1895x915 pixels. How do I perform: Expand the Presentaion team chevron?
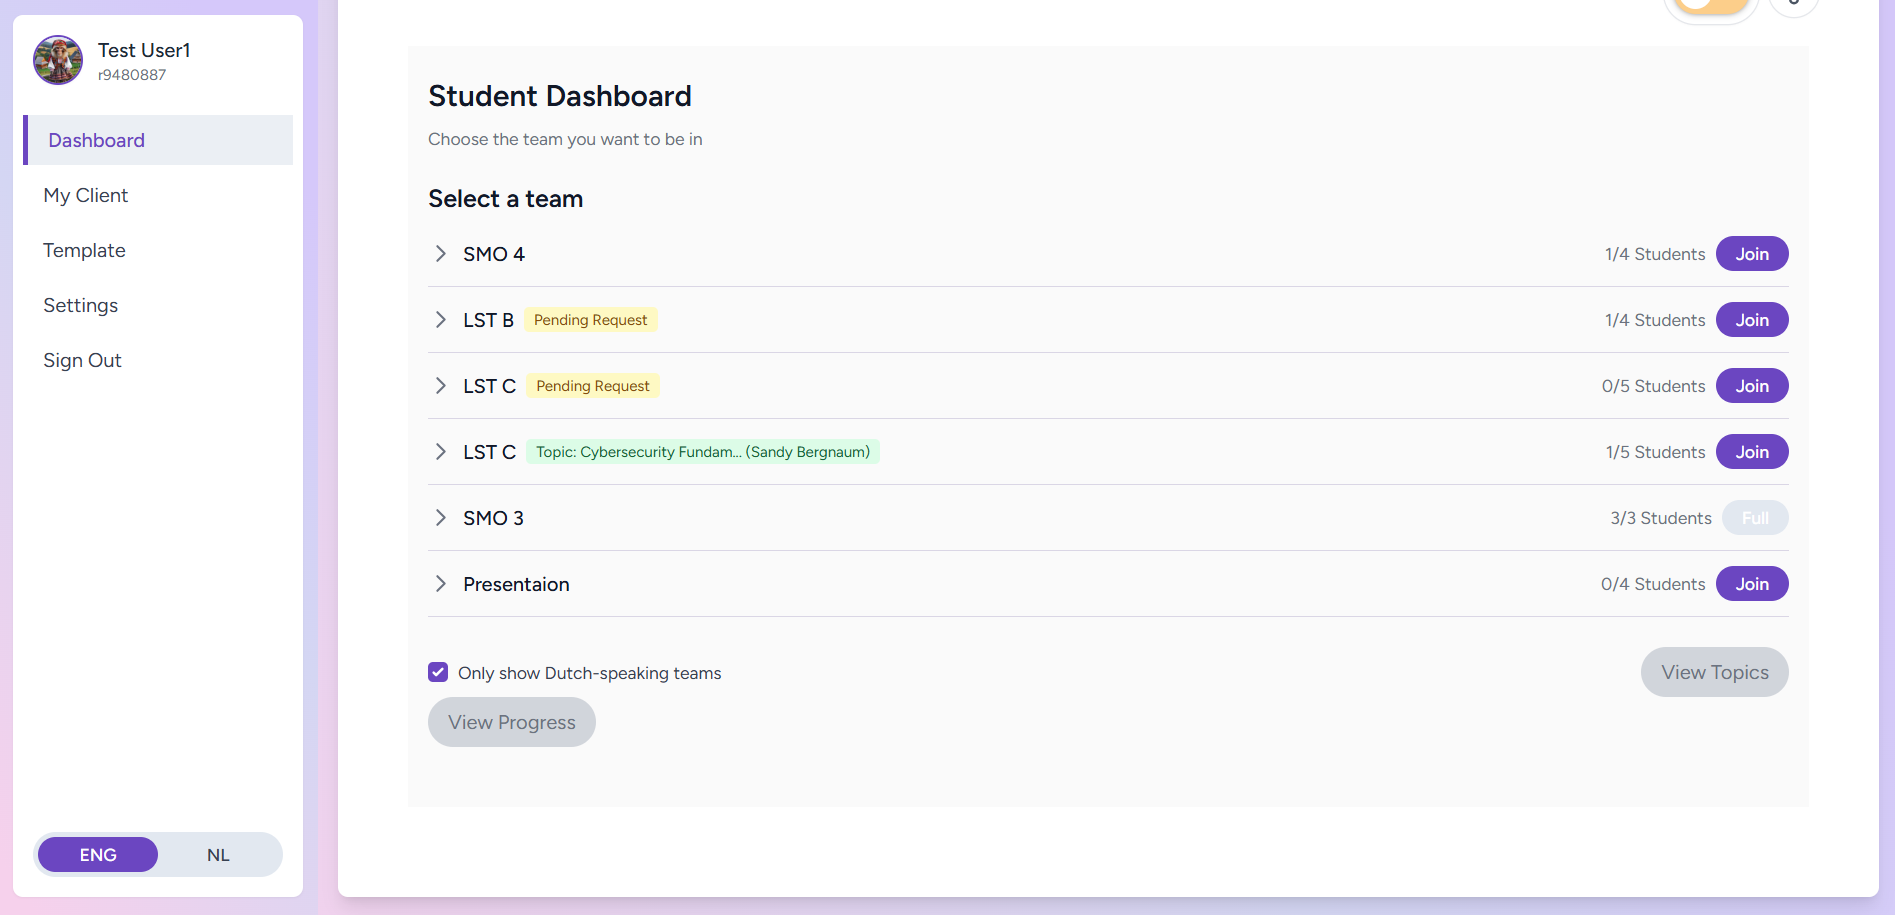(x=440, y=584)
